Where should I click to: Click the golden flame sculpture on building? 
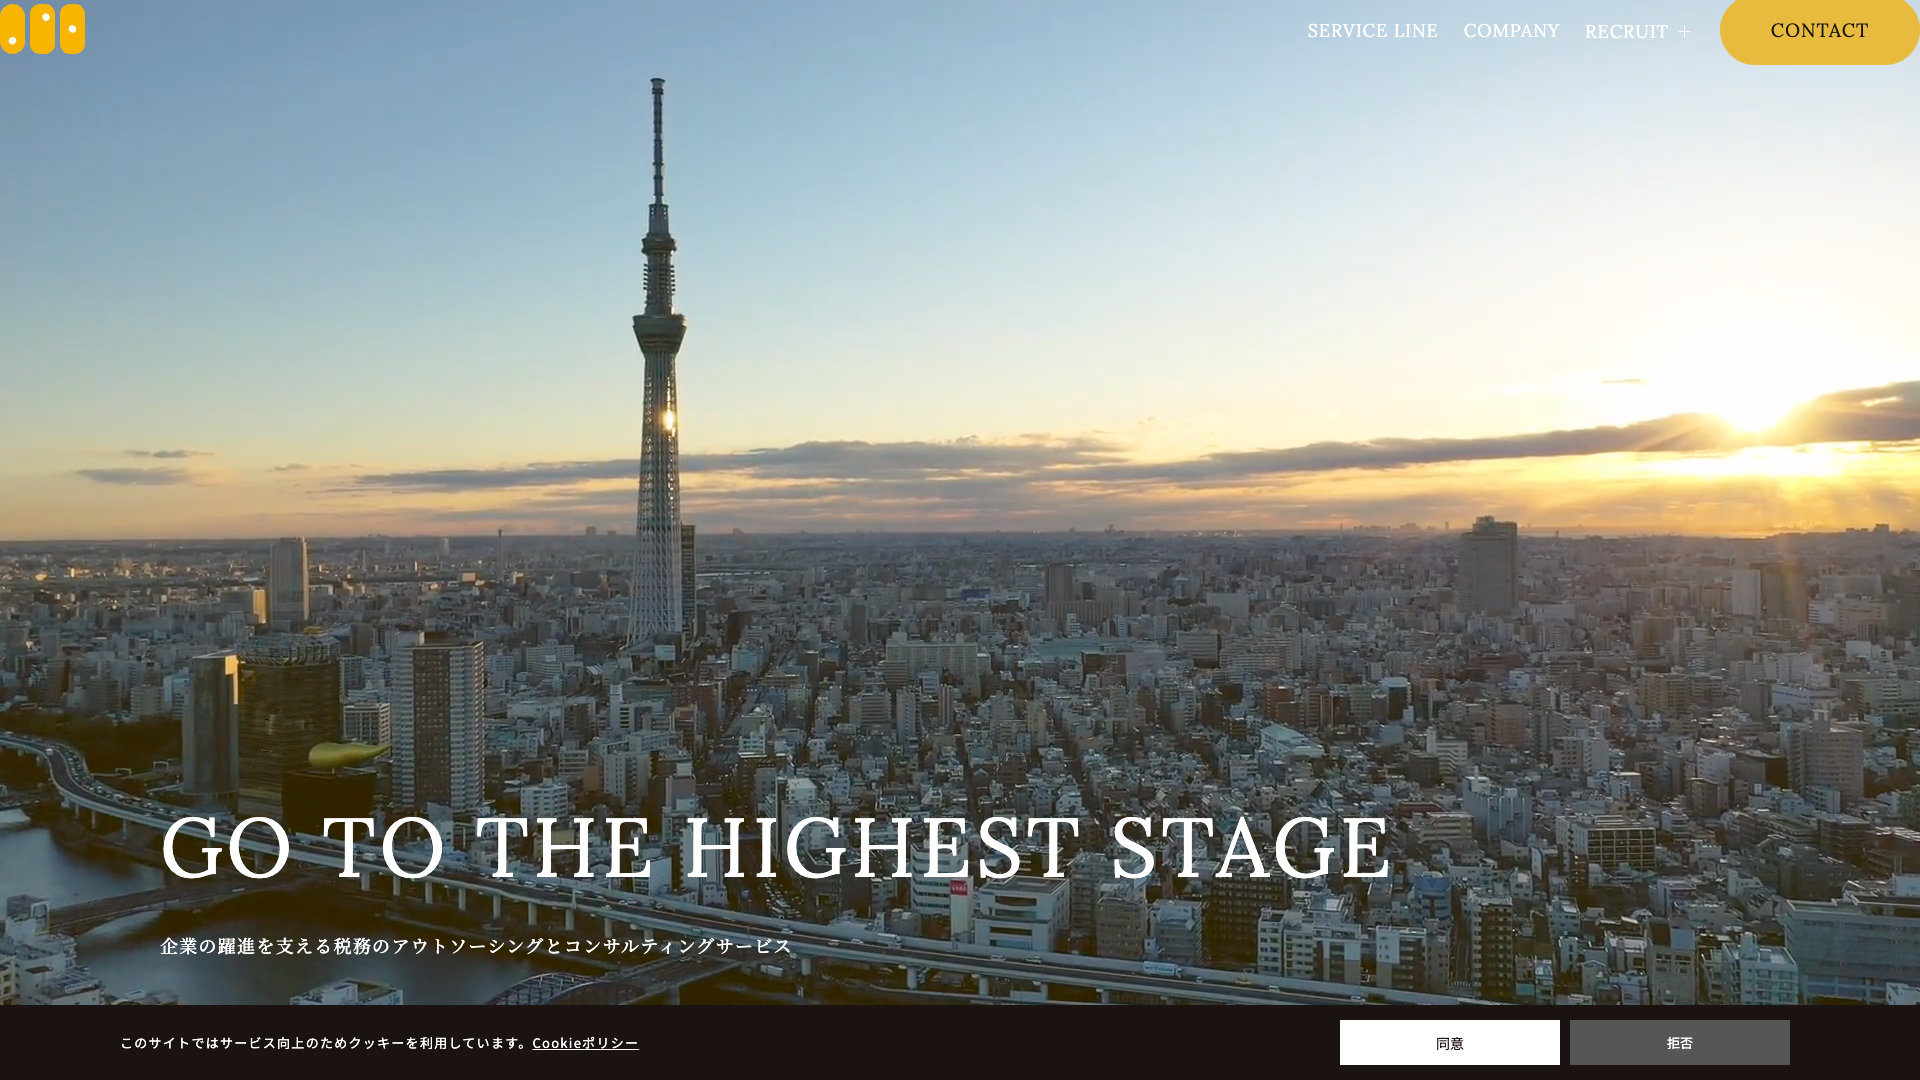347,754
